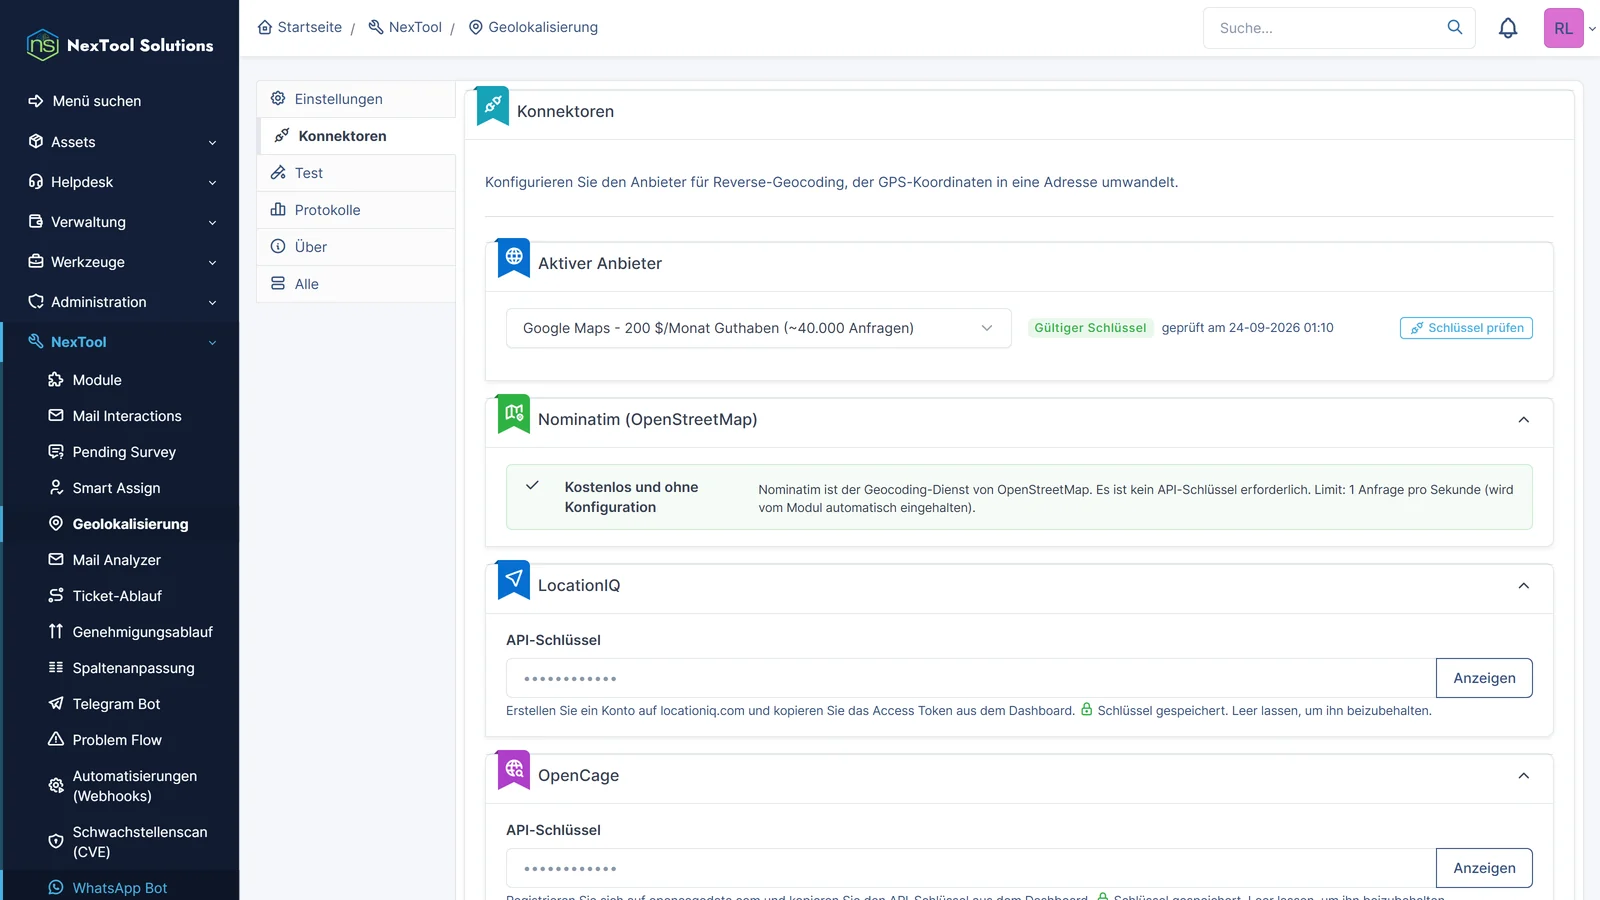The height and width of the screenshot is (900, 1600).
Task: Click the Genehmigungsablauf sidebar icon
Action: pyautogui.click(x=56, y=632)
